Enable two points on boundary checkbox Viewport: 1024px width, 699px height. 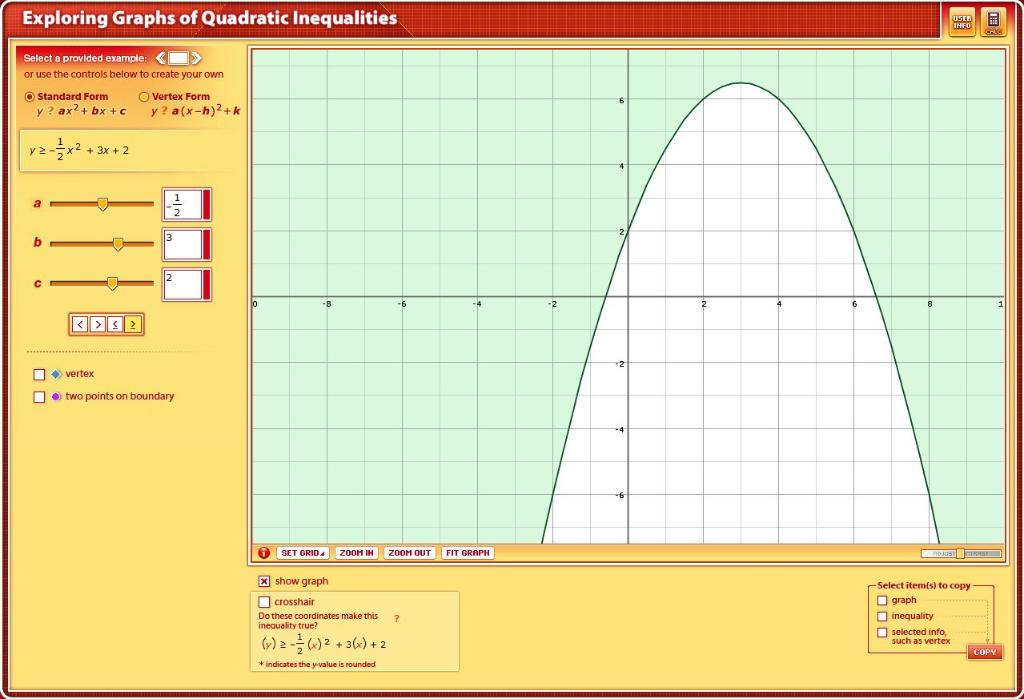point(39,397)
